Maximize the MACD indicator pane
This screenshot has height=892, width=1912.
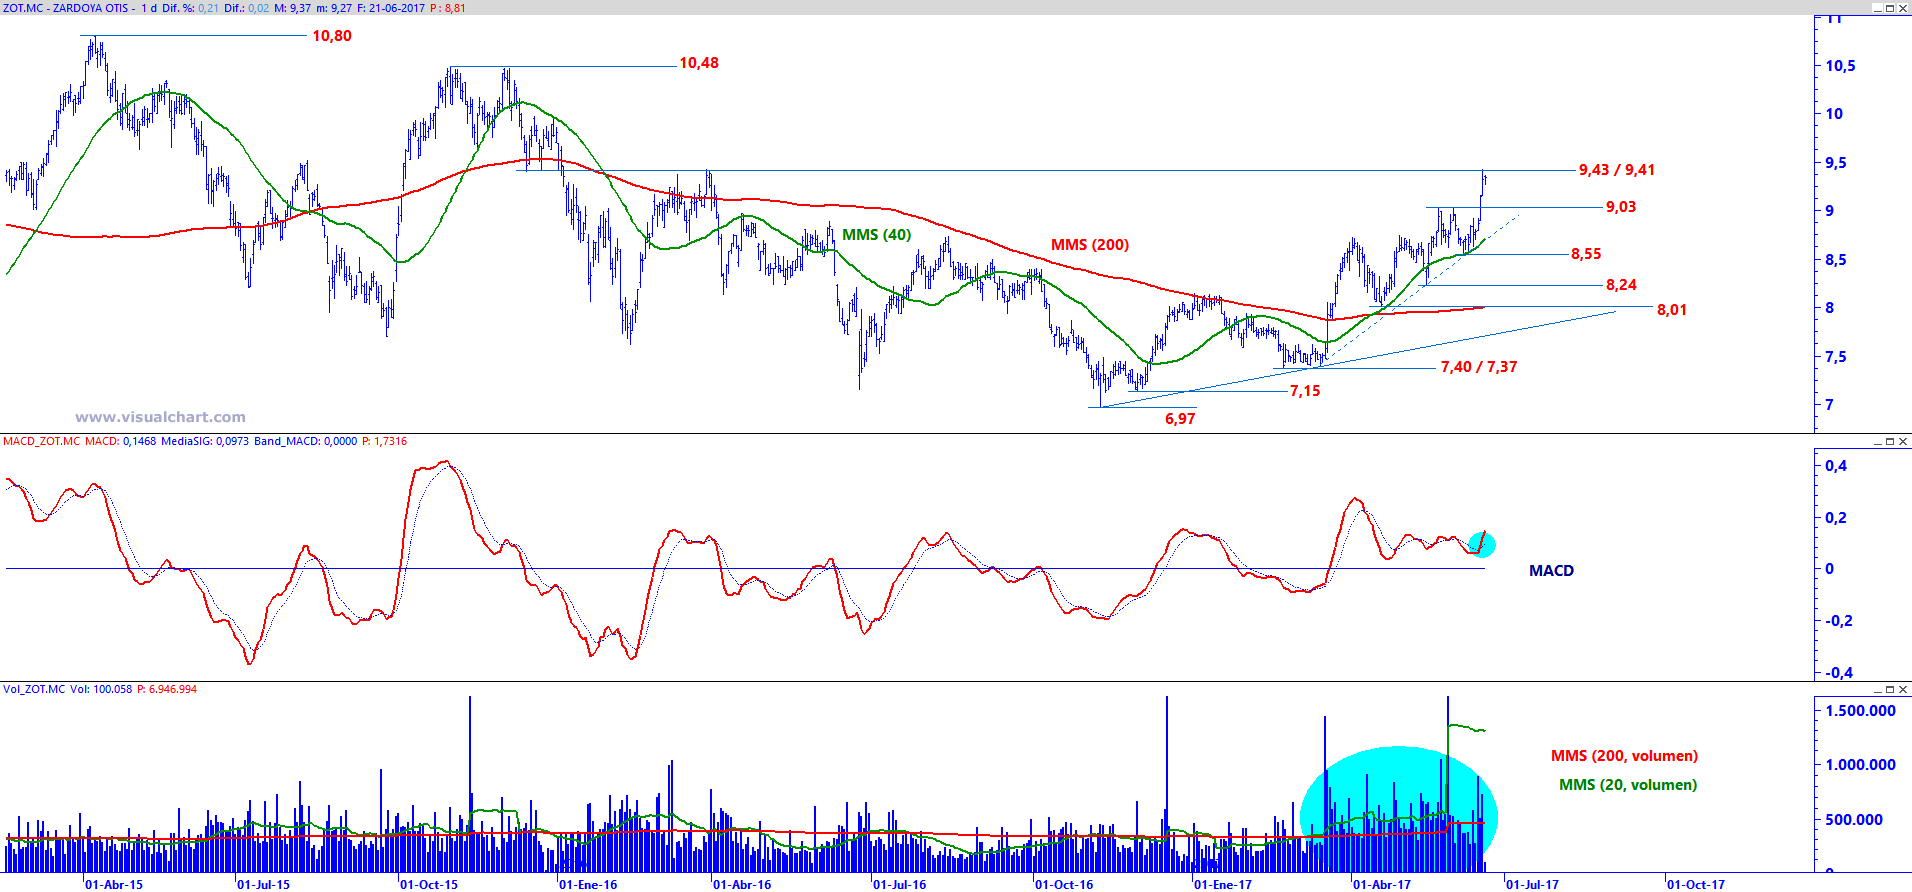click(x=1890, y=441)
